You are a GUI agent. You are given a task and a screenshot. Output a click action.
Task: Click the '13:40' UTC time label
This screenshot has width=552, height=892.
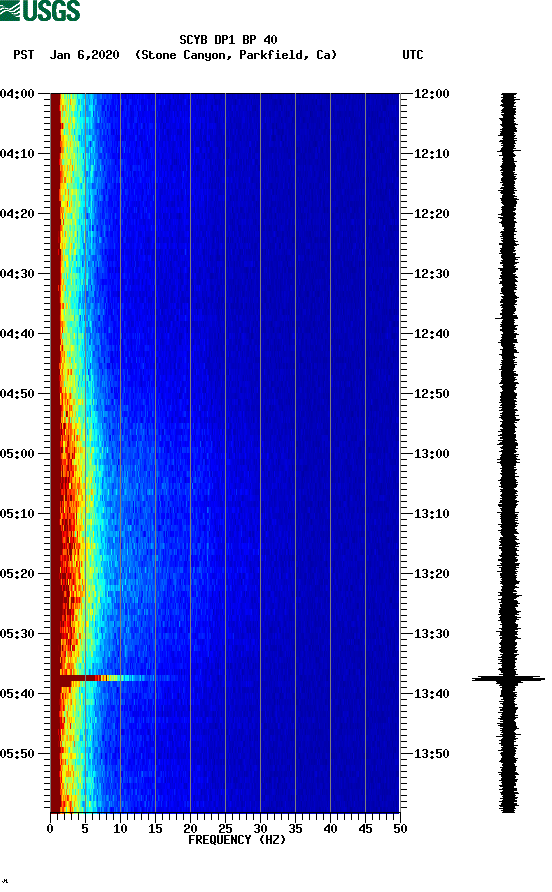[x=432, y=694]
